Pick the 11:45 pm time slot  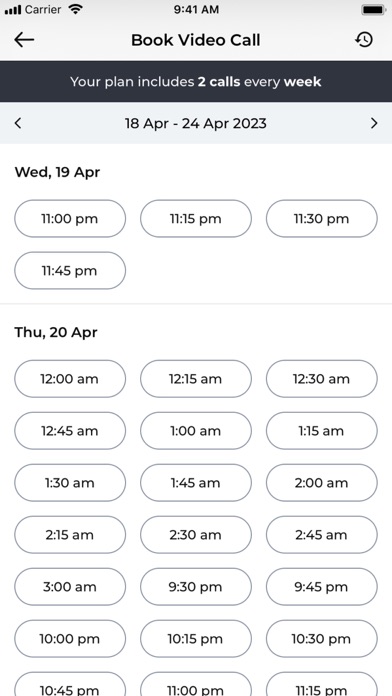click(70, 270)
